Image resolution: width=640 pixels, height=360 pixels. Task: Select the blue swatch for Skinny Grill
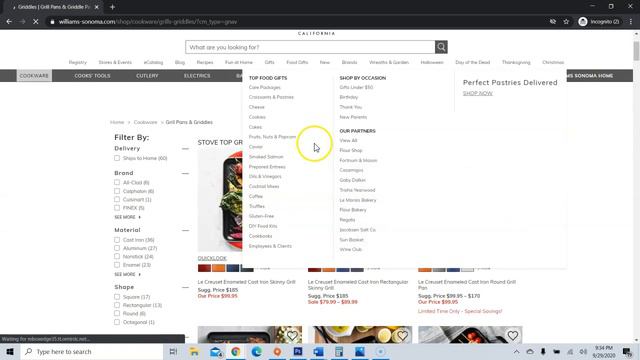point(233,268)
